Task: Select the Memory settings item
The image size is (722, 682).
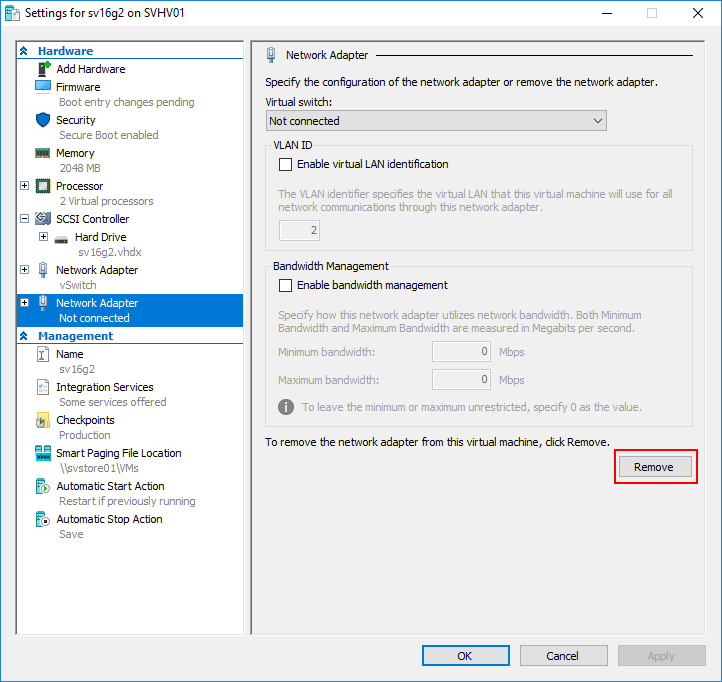Action: pyautogui.click(x=75, y=153)
